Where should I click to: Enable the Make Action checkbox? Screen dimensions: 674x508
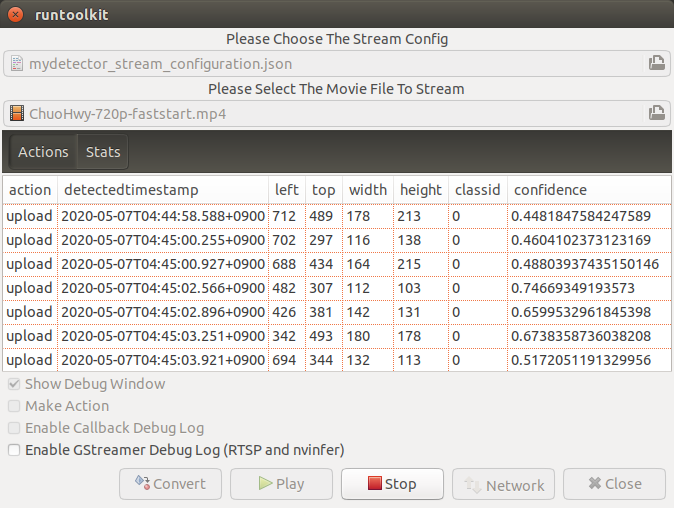click(x=14, y=406)
